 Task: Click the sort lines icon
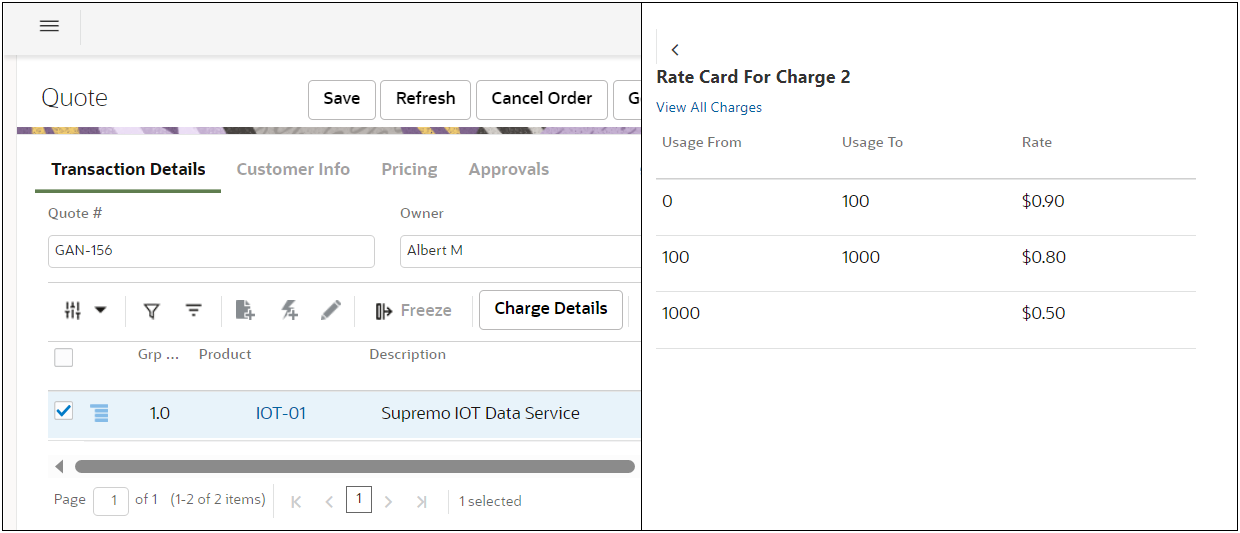pyautogui.click(x=194, y=311)
